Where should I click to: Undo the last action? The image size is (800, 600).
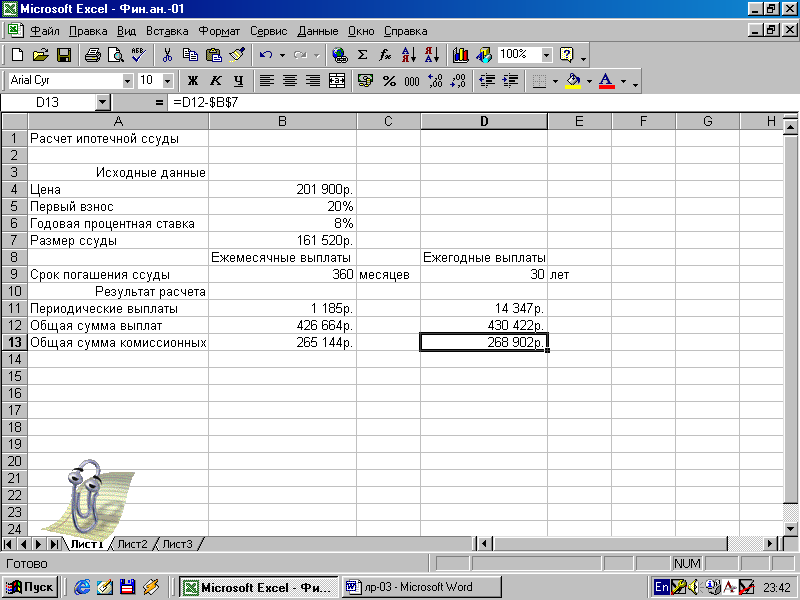[266, 55]
